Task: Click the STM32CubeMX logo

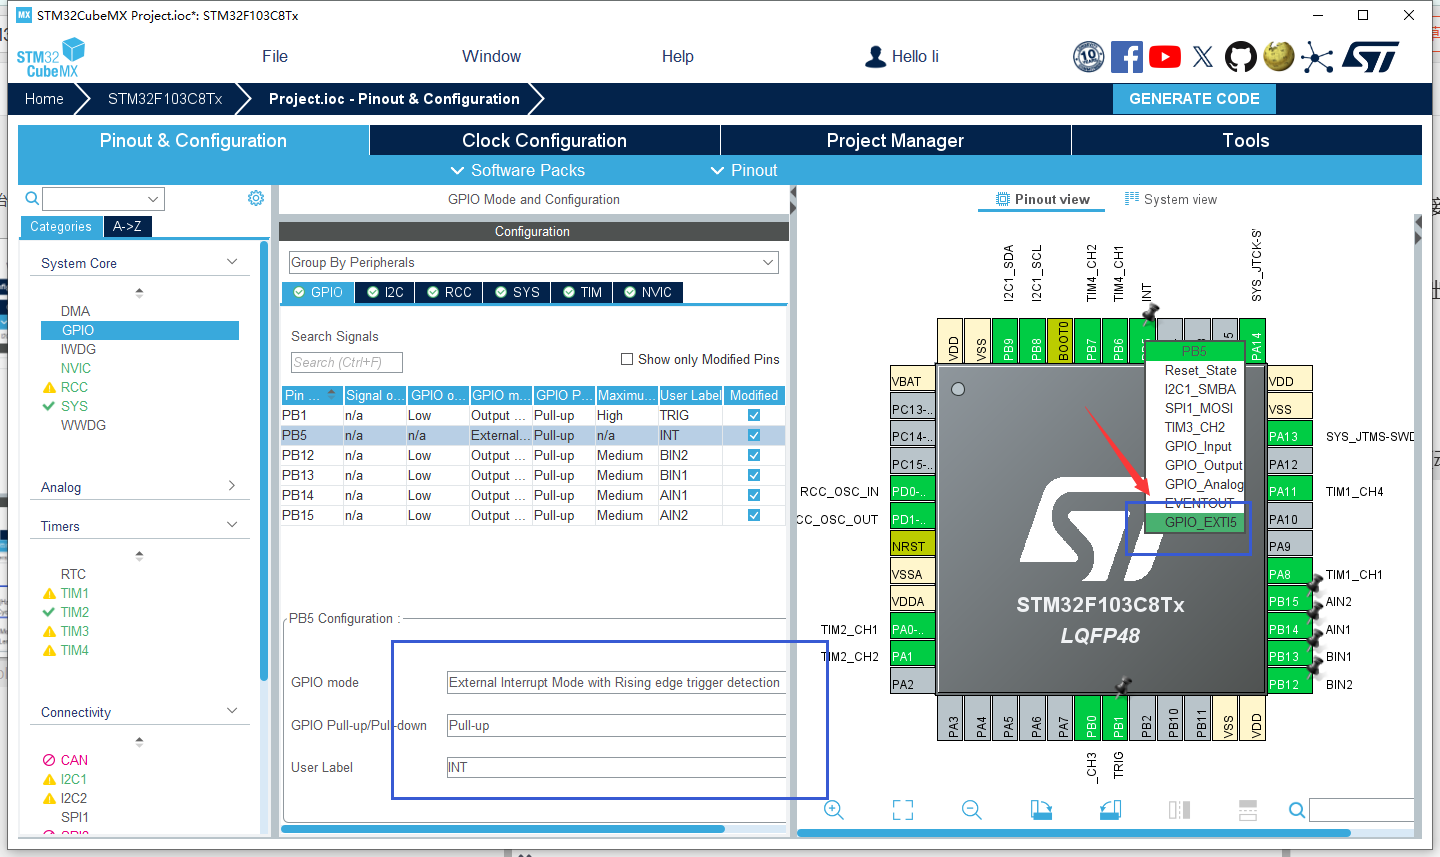Action: [50, 58]
